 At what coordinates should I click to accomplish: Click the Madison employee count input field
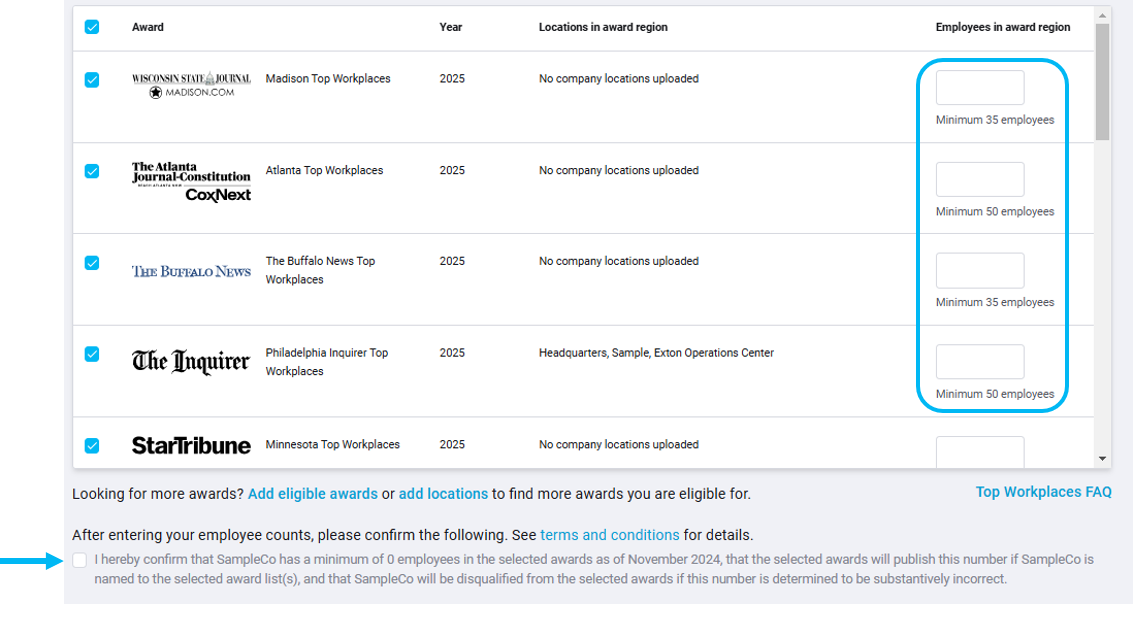click(979, 87)
